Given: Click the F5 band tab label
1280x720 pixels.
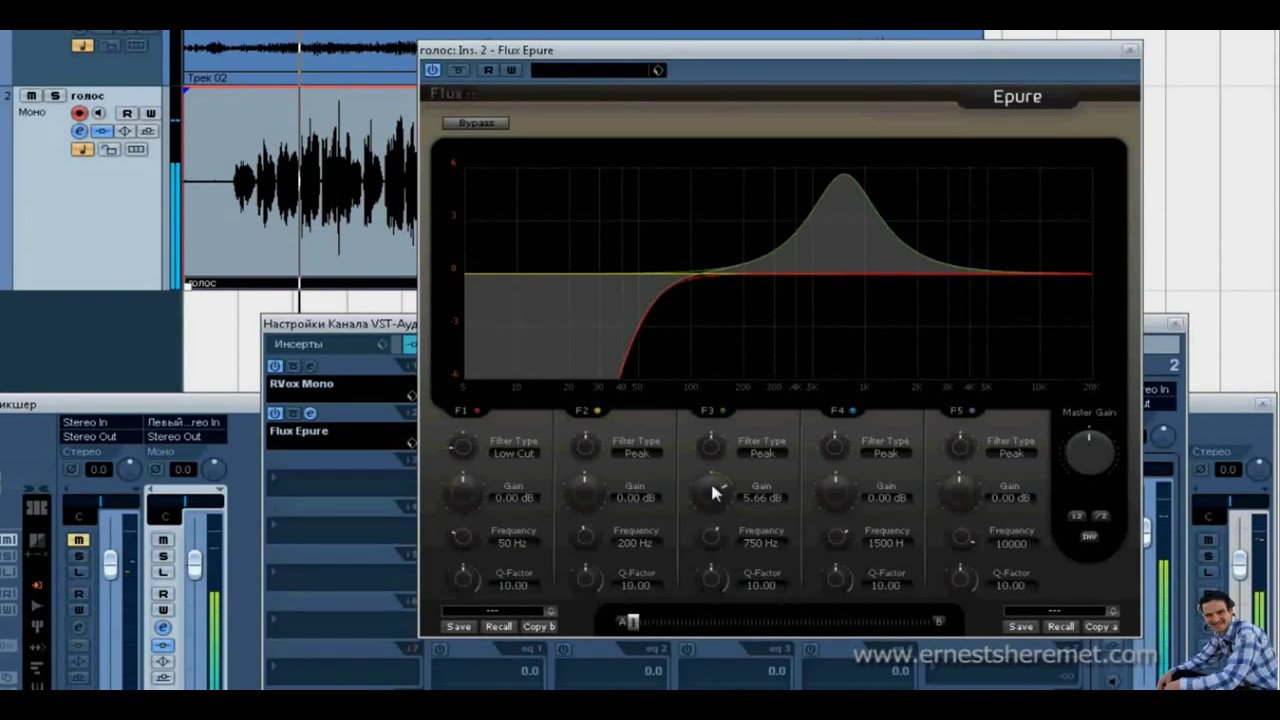Looking at the screenshot, I should pyautogui.click(x=957, y=411).
